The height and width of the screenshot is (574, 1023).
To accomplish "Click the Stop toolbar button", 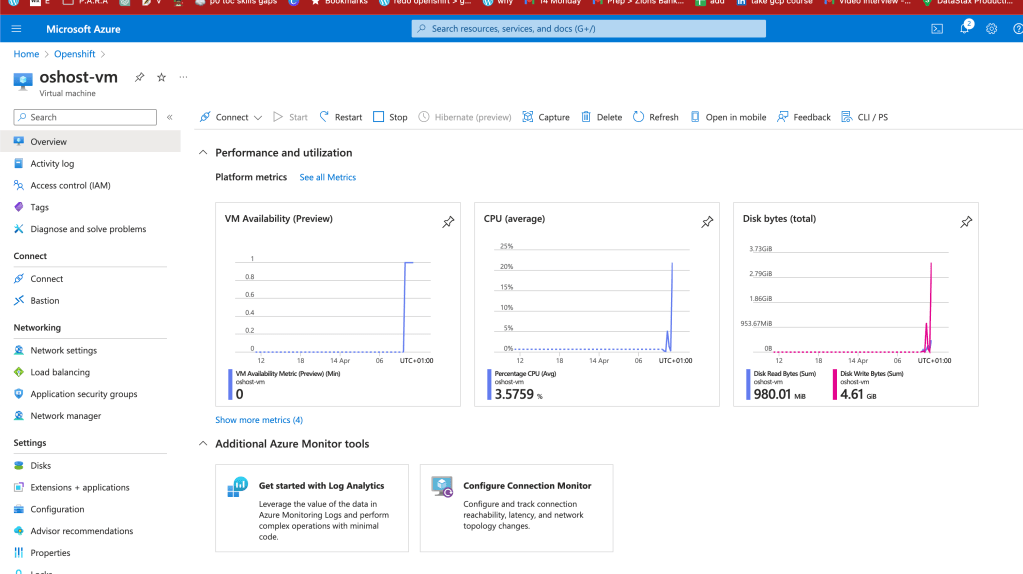I will pos(390,117).
